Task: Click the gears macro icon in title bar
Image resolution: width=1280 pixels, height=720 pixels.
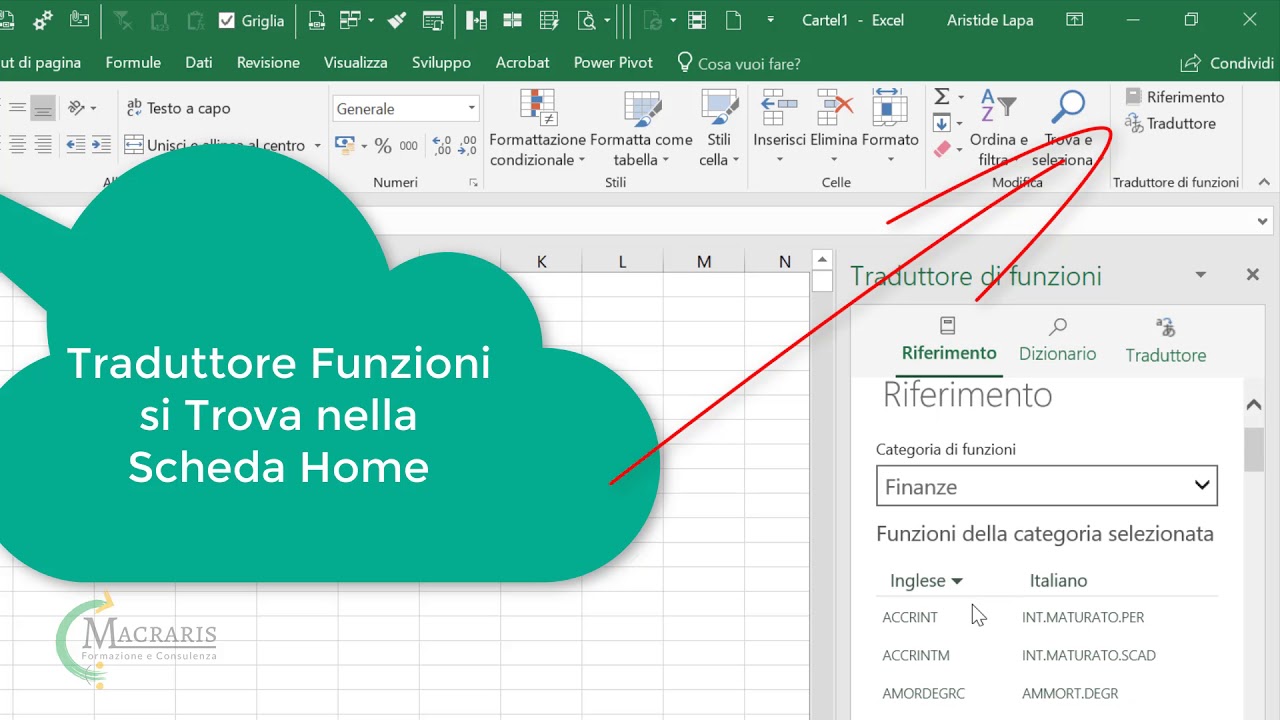Action: [43, 20]
